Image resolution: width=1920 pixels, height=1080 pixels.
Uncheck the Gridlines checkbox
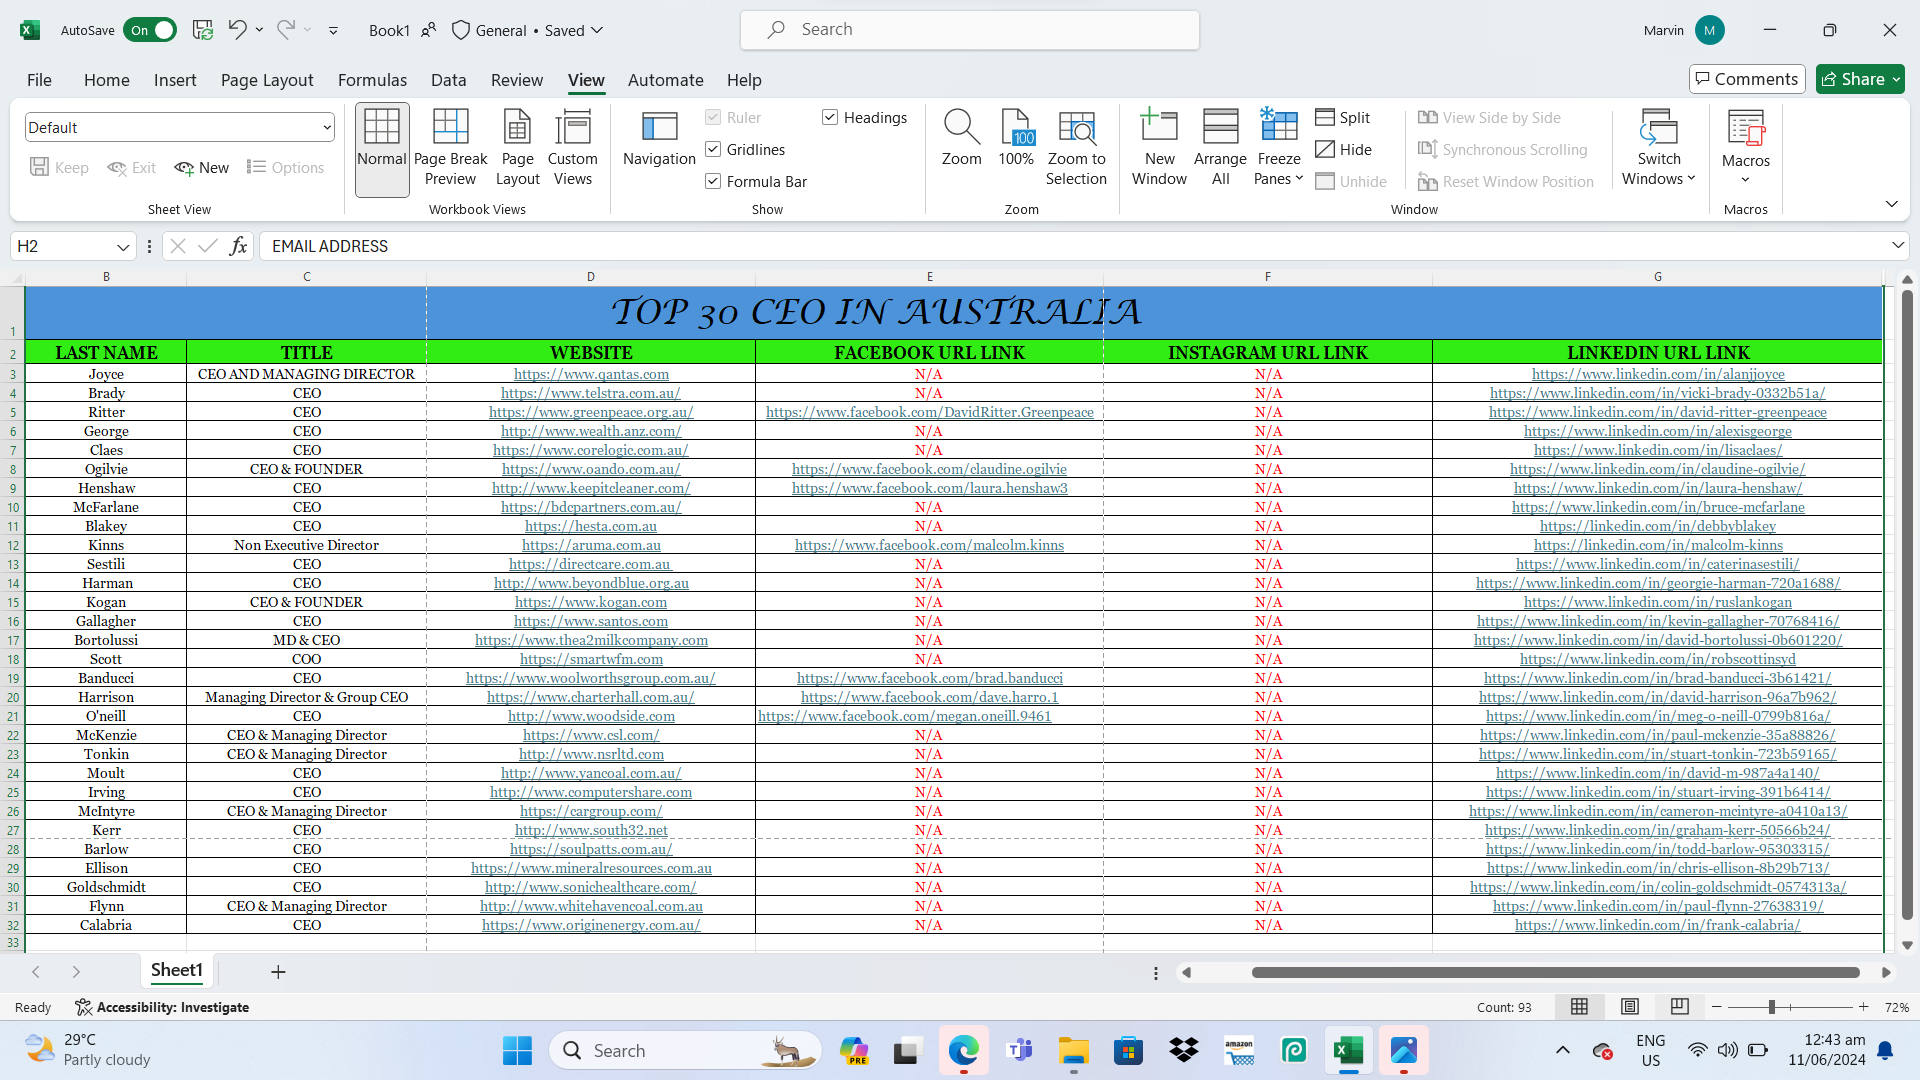(x=713, y=149)
